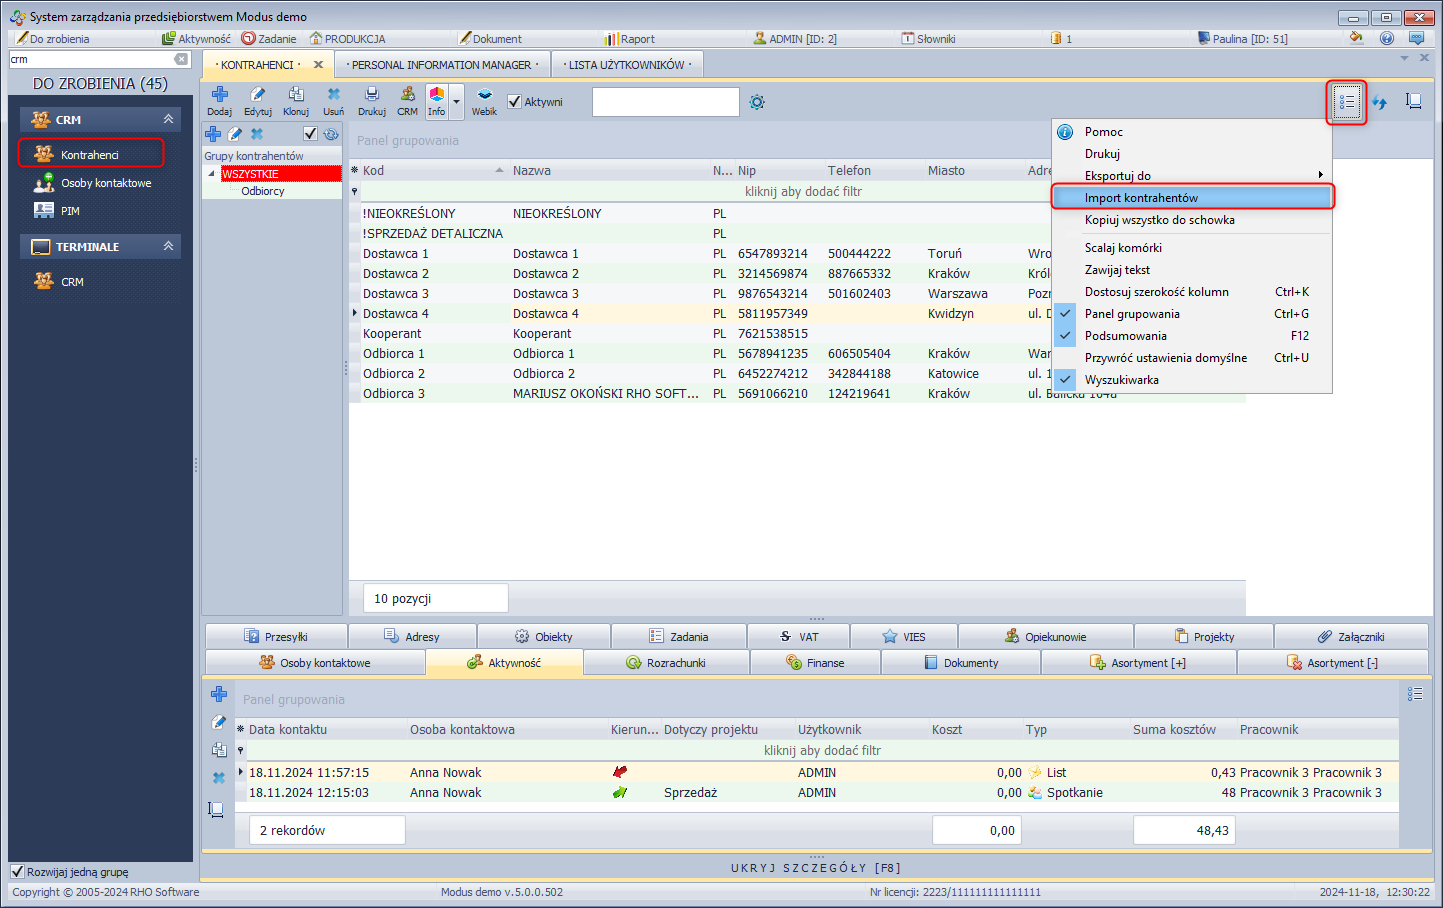Click the search input field in toolbar

[665, 102]
